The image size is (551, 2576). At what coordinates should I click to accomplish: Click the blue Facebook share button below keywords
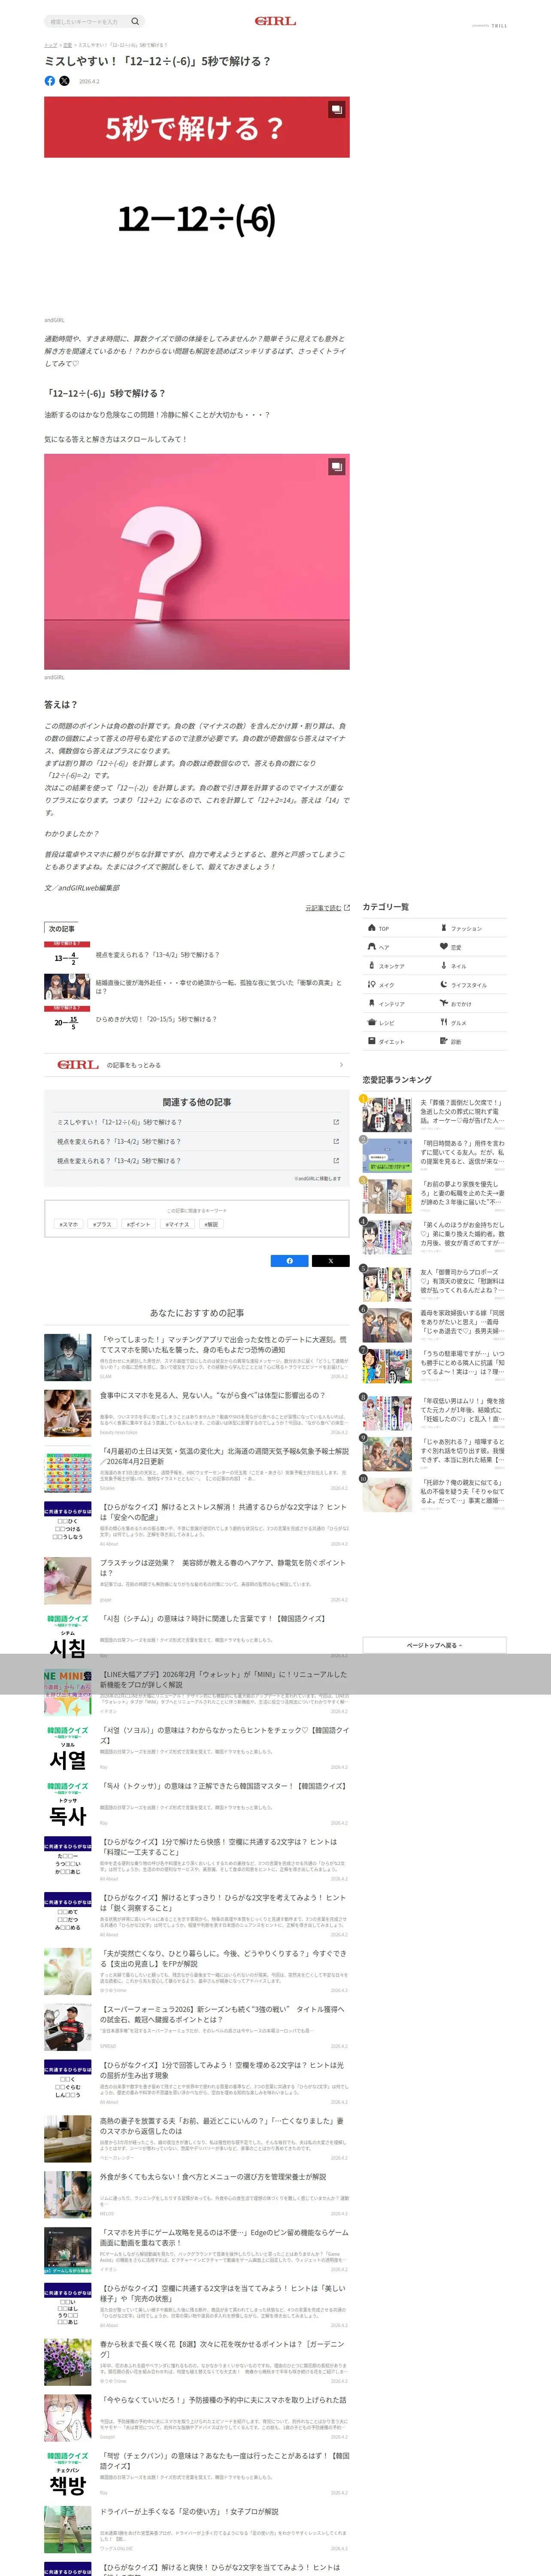click(290, 1261)
